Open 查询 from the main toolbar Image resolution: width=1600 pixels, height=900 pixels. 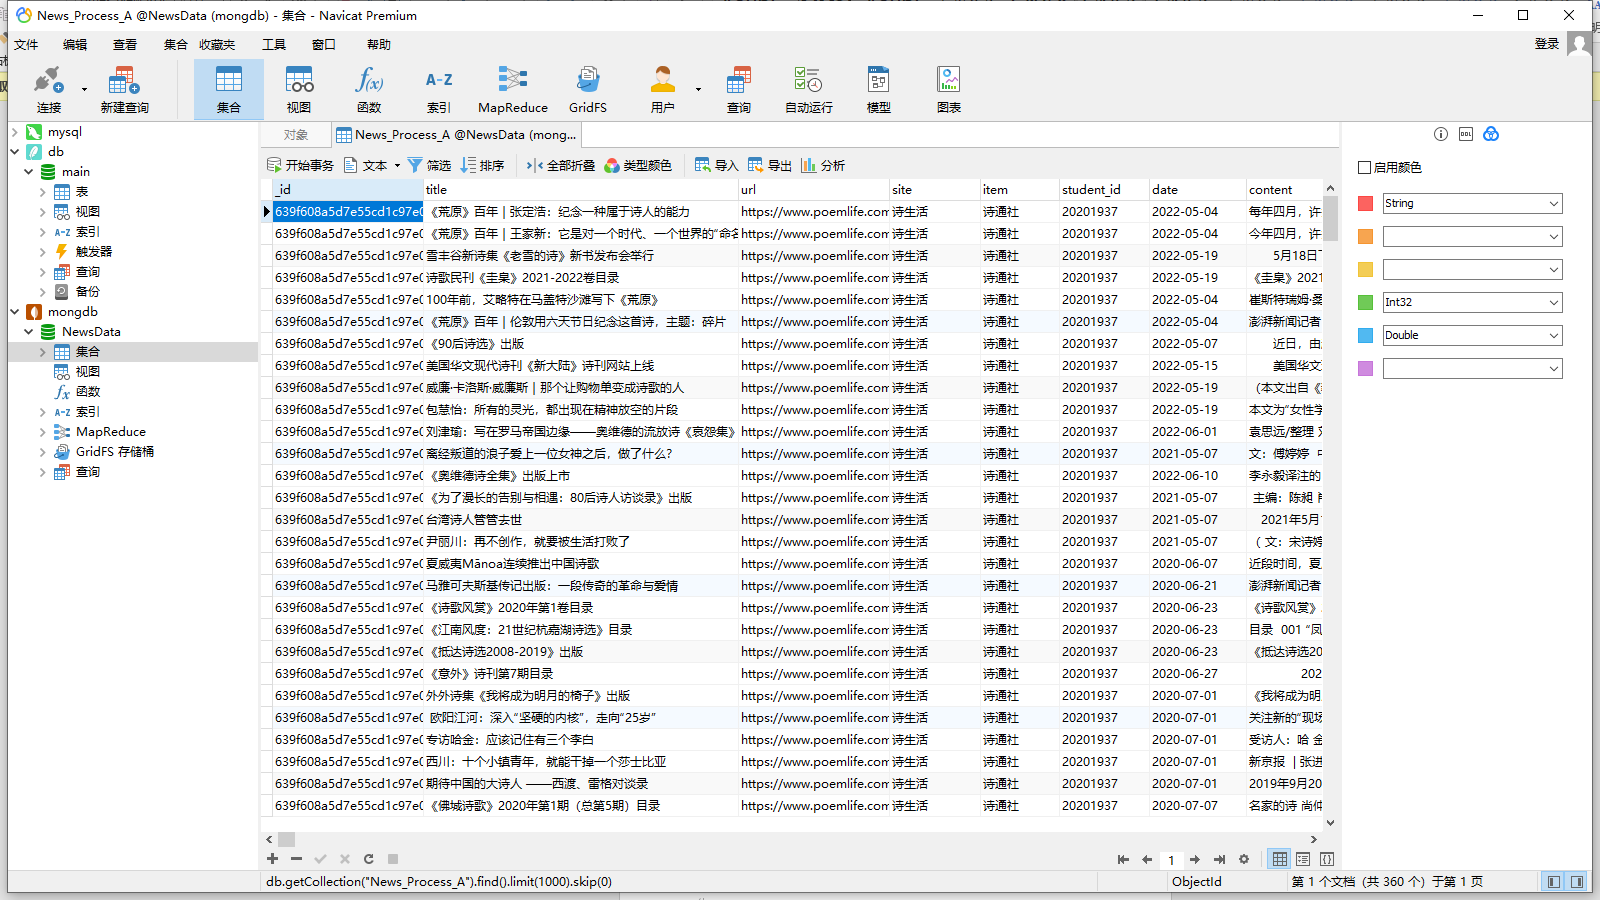tap(739, 90)
